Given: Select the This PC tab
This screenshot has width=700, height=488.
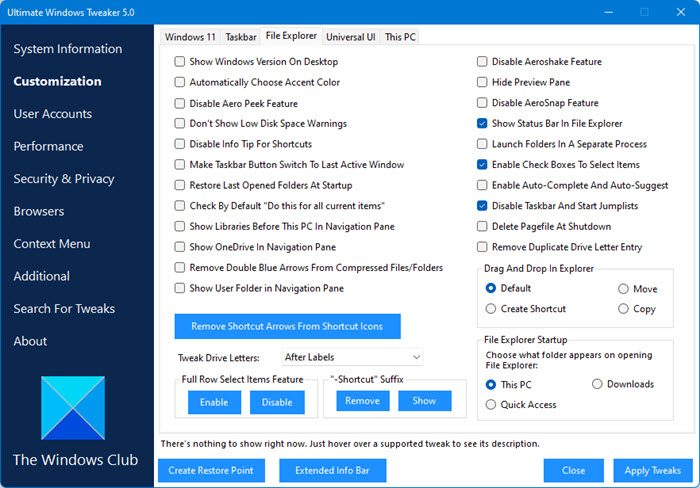Looking at the screenshot, I should click(400, 37).
